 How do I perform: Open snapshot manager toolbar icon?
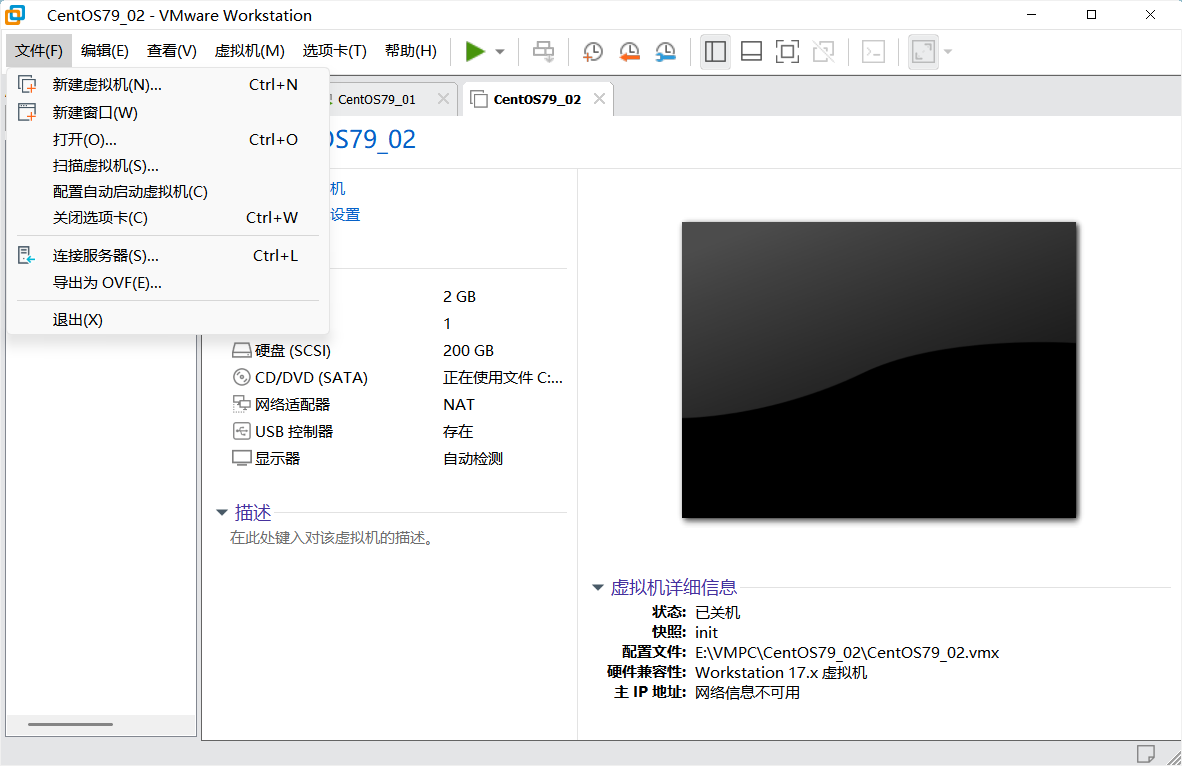click(x=666, y=51)
